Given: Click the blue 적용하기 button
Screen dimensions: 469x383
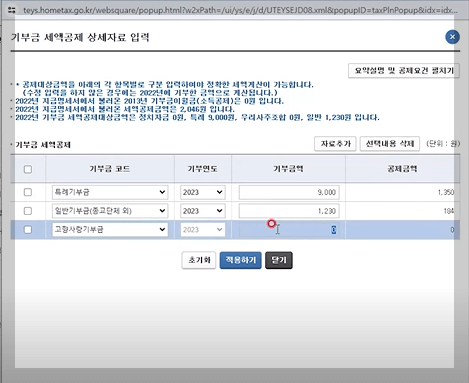Looking at the screenshot, I should pos(240,260).
